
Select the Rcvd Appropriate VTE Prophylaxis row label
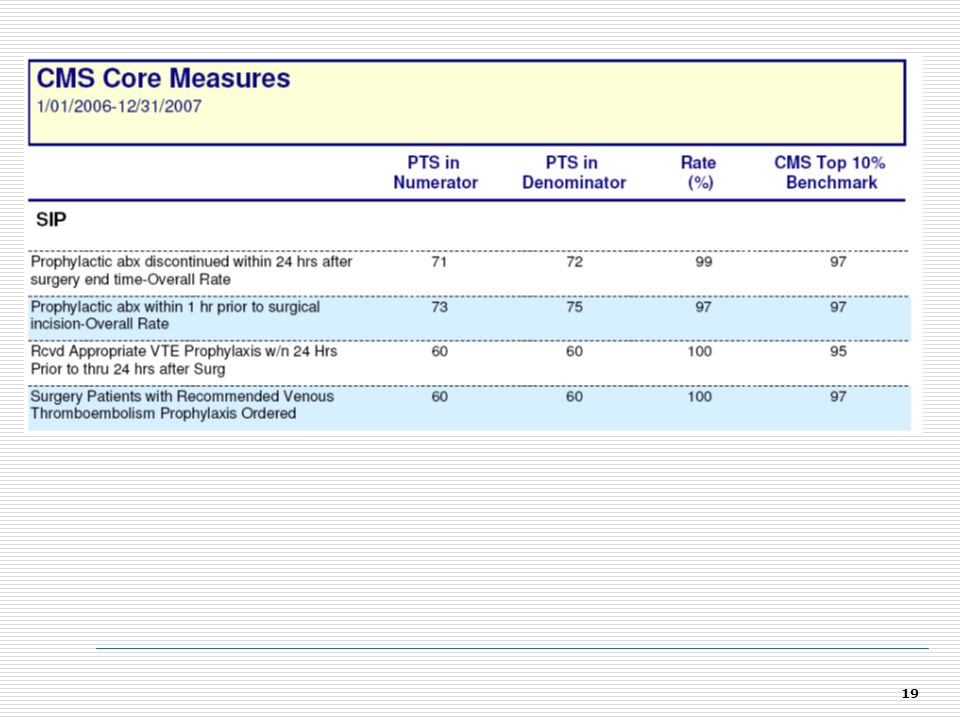tap(184, 360)
